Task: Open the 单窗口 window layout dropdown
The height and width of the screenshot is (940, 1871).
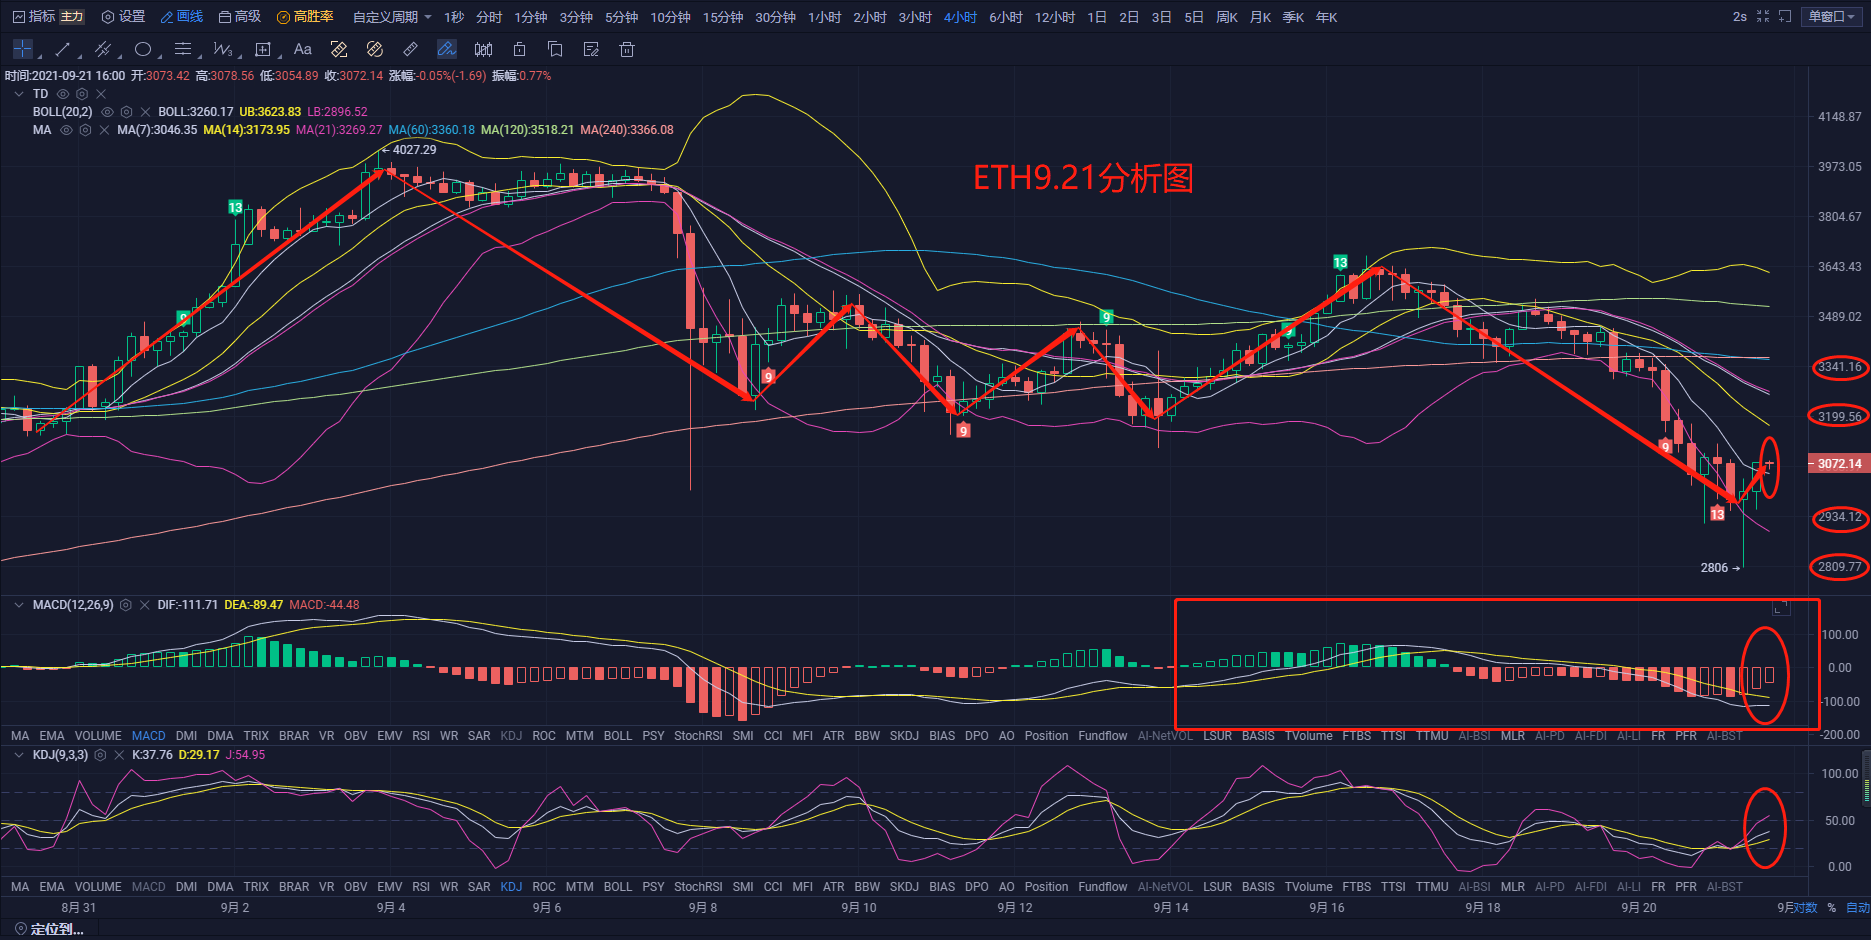Action: tap(1831, 17)
